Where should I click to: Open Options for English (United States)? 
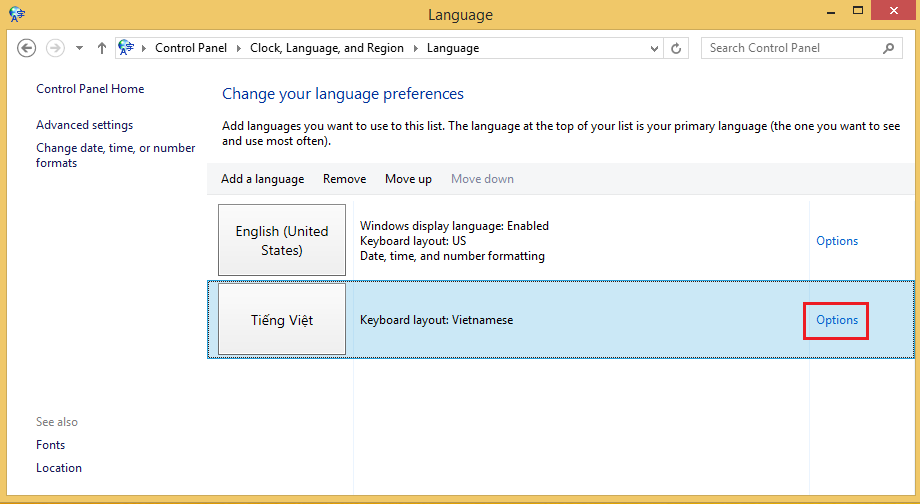click(x=837, y=241)
